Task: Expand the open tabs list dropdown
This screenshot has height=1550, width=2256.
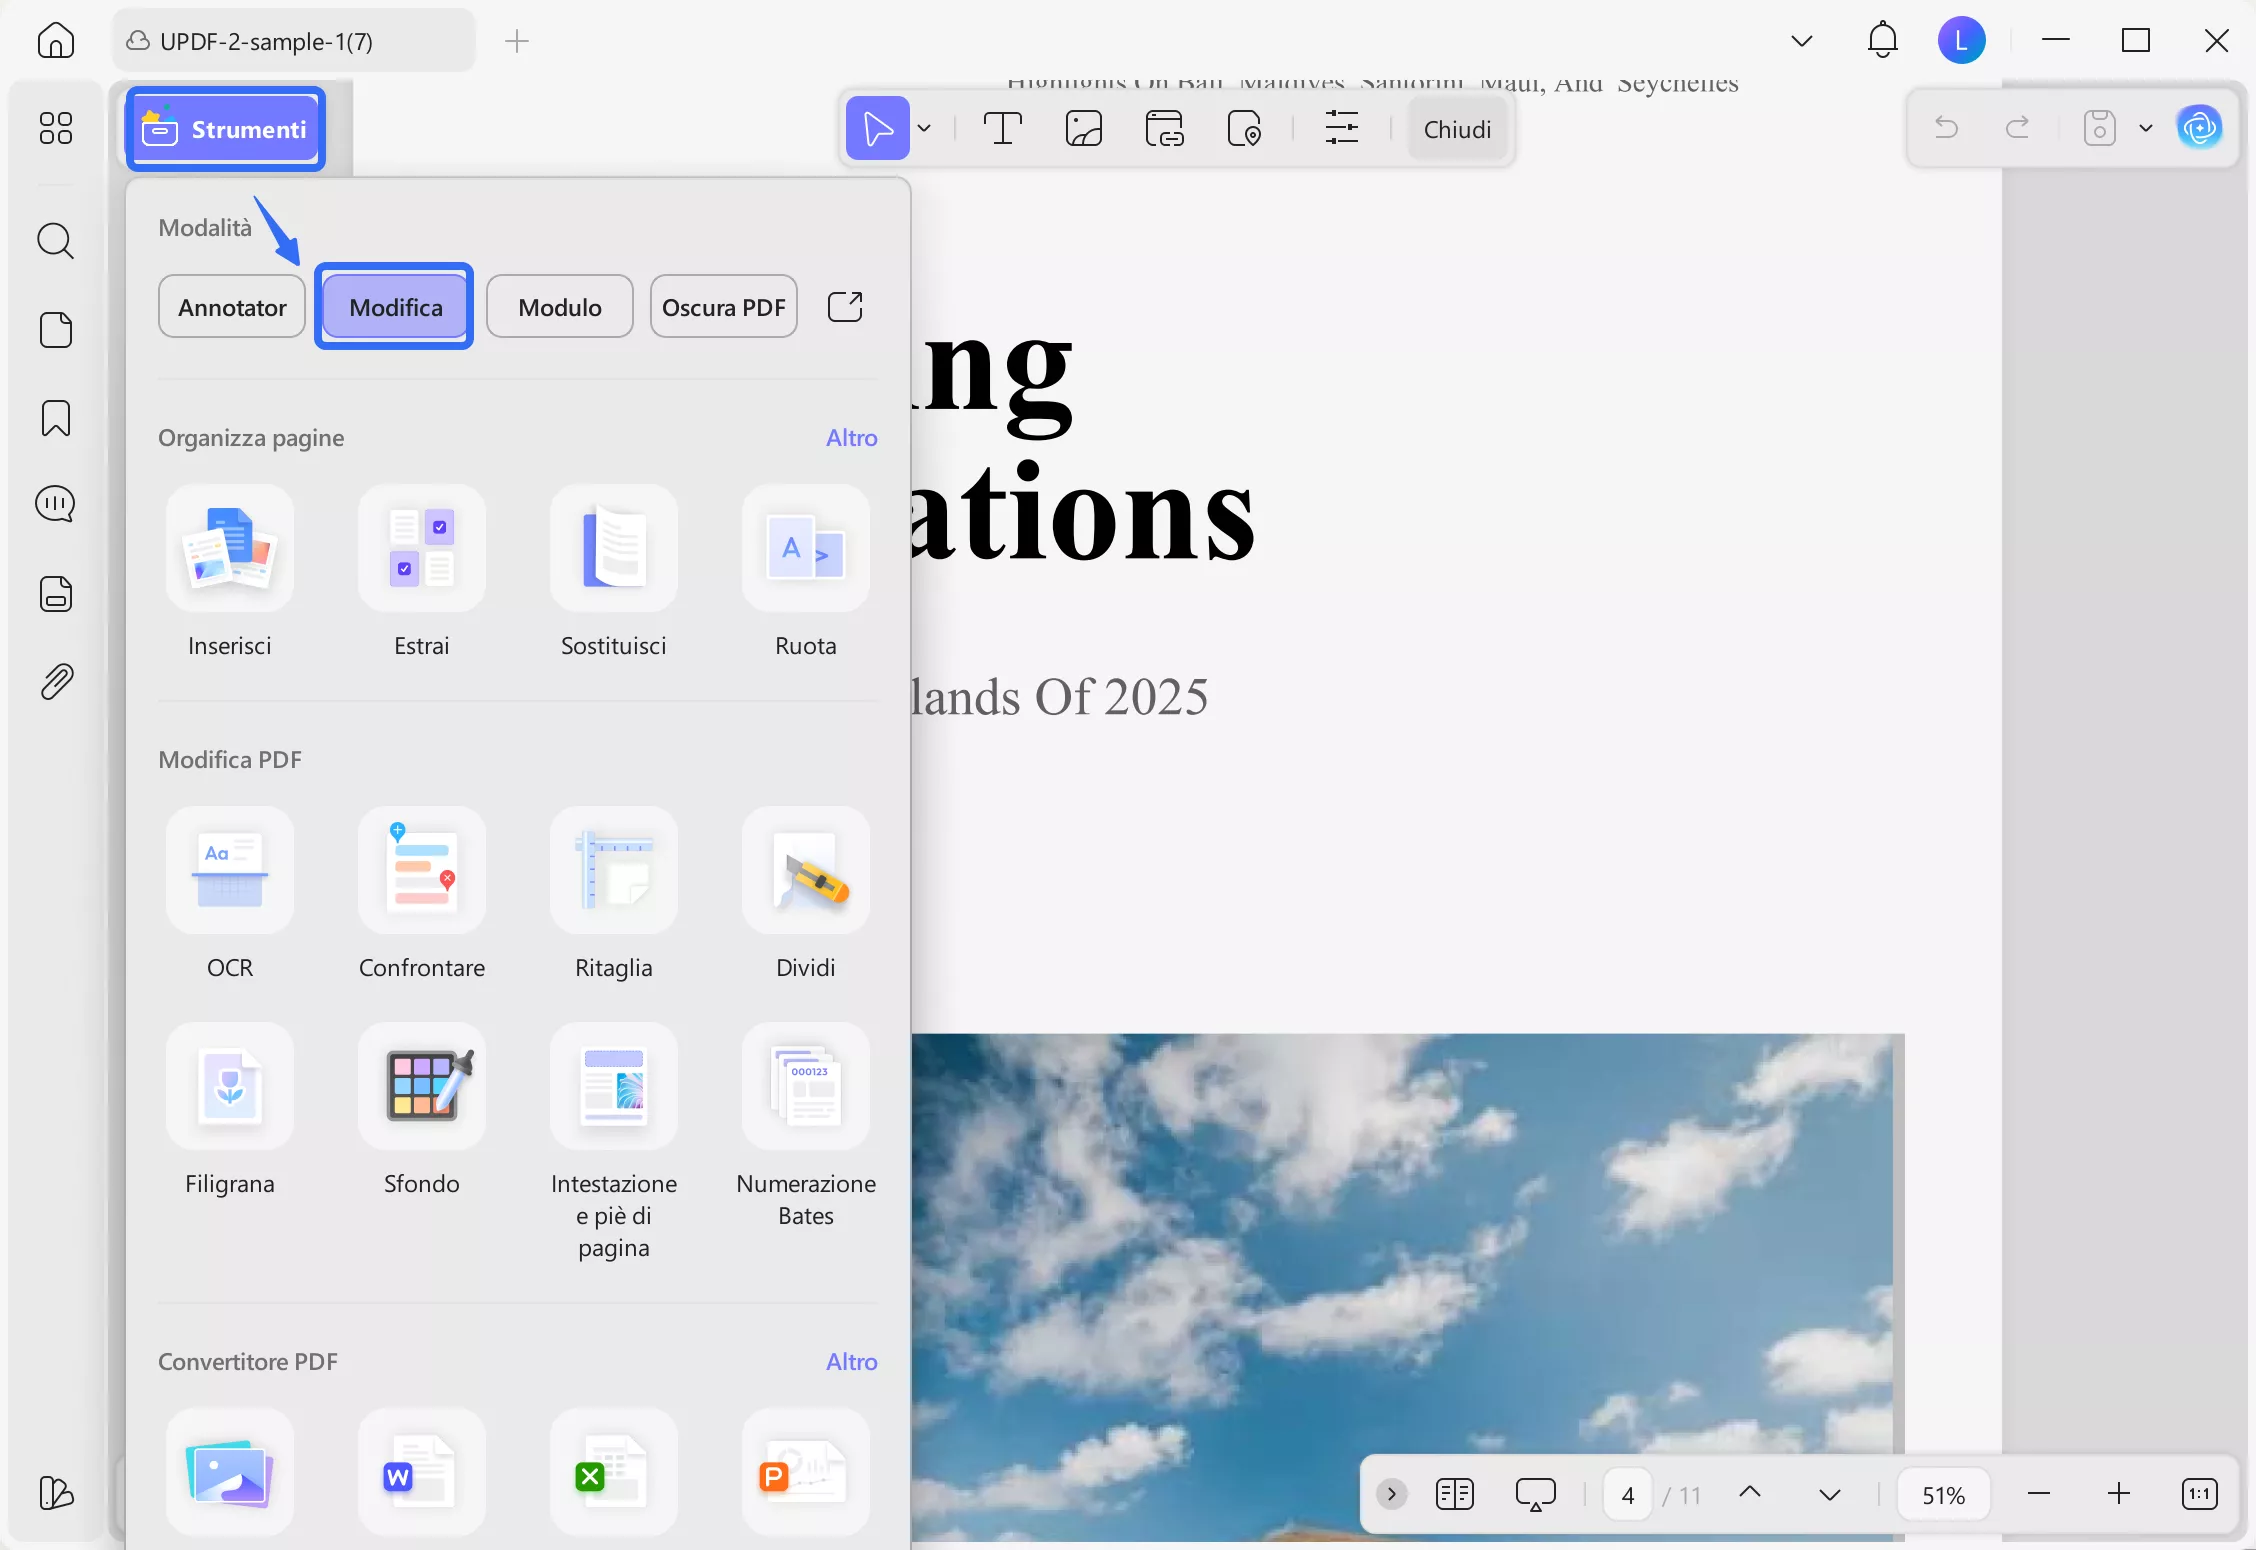Action: [1801, 40]
